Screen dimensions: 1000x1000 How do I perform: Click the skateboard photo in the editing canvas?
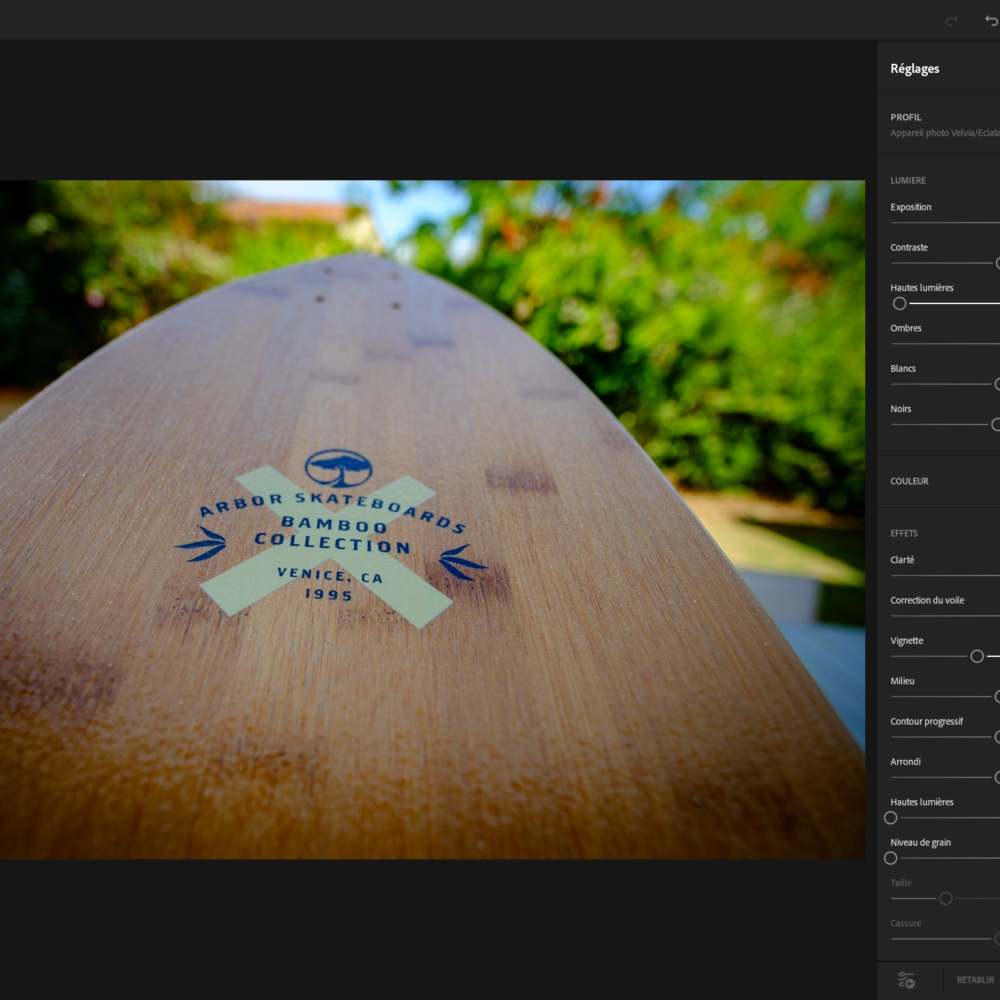click(432, 520)
